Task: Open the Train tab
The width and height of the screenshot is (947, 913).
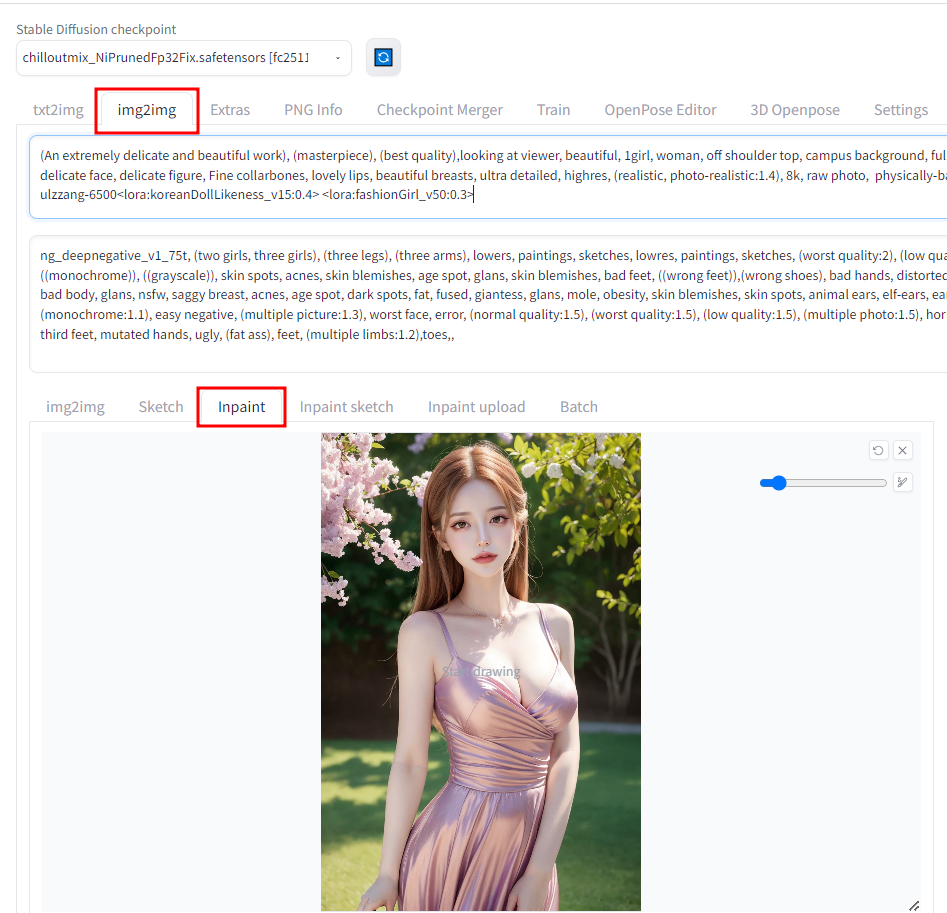Action: click(553, 110)
